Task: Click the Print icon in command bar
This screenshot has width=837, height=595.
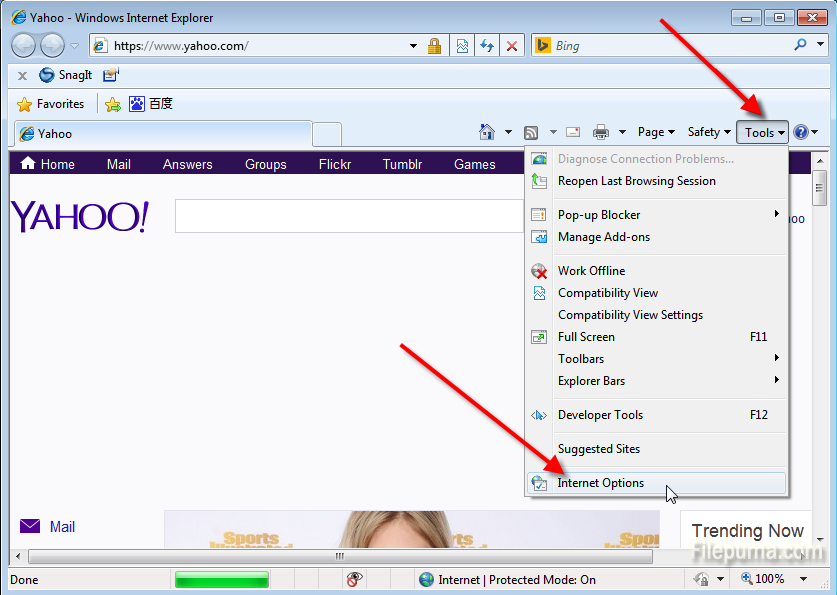Action: (601, 132)
